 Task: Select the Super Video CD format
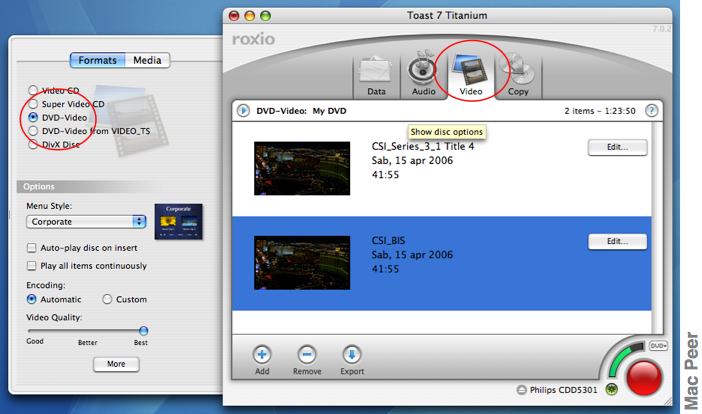pos(33,104)
